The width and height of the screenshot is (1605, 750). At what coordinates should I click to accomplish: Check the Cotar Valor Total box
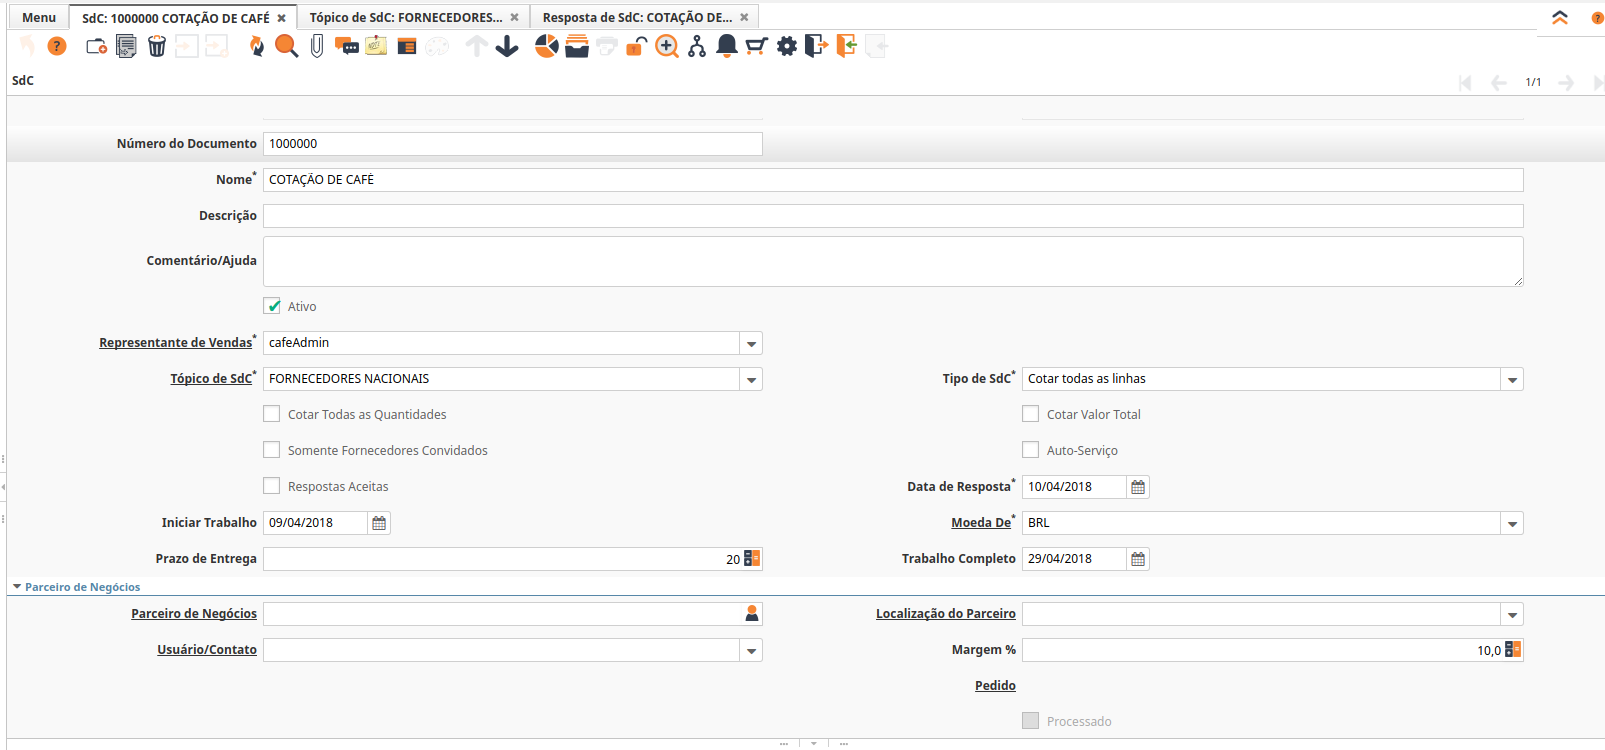[x=1031, y=414]
